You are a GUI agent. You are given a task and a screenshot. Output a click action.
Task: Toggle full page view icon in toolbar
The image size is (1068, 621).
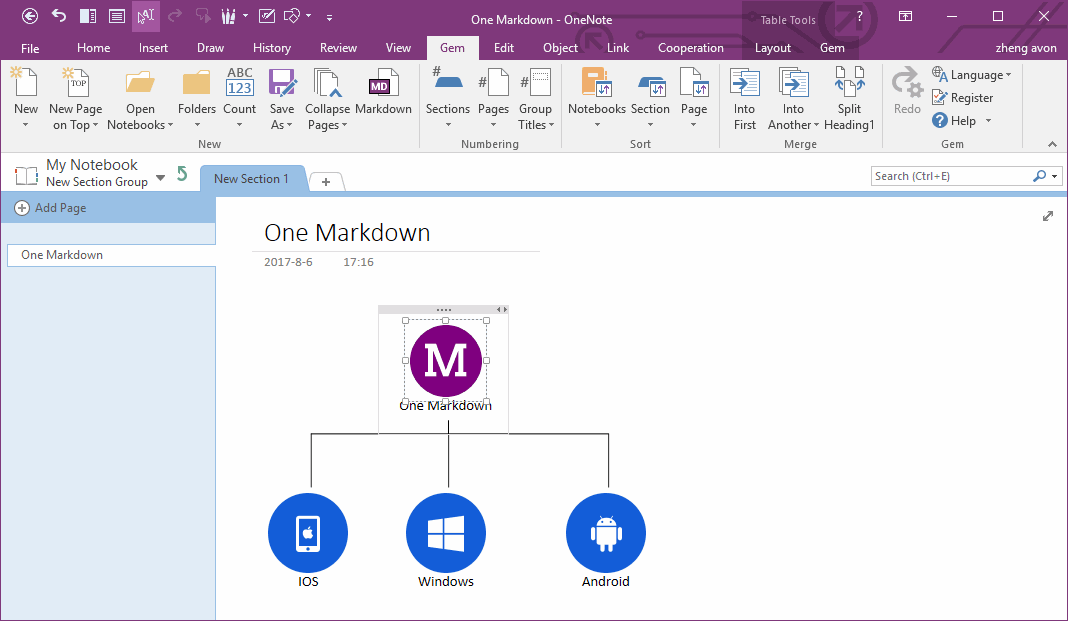click(x=117, y=16)
